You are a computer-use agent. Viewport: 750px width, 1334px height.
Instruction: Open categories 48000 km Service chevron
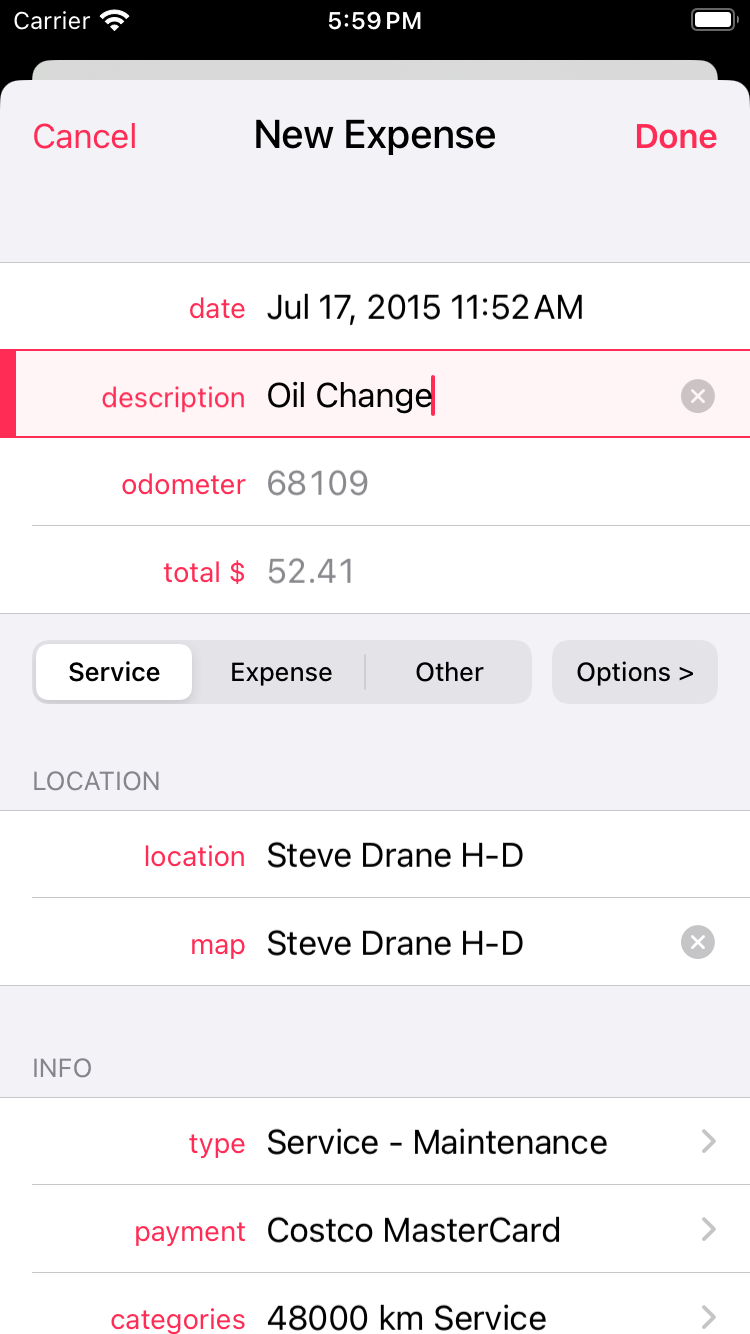pyautogui.click(x=709, y=1317)
